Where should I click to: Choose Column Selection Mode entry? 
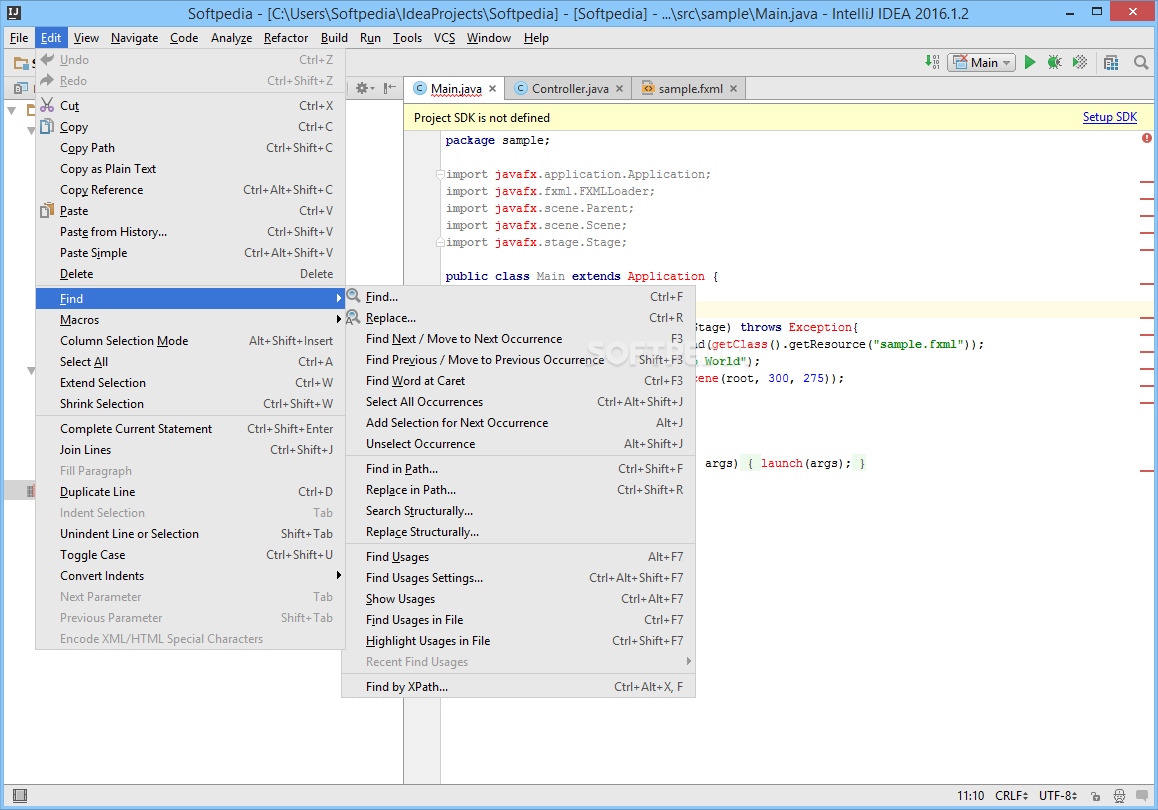pos(191,340)
